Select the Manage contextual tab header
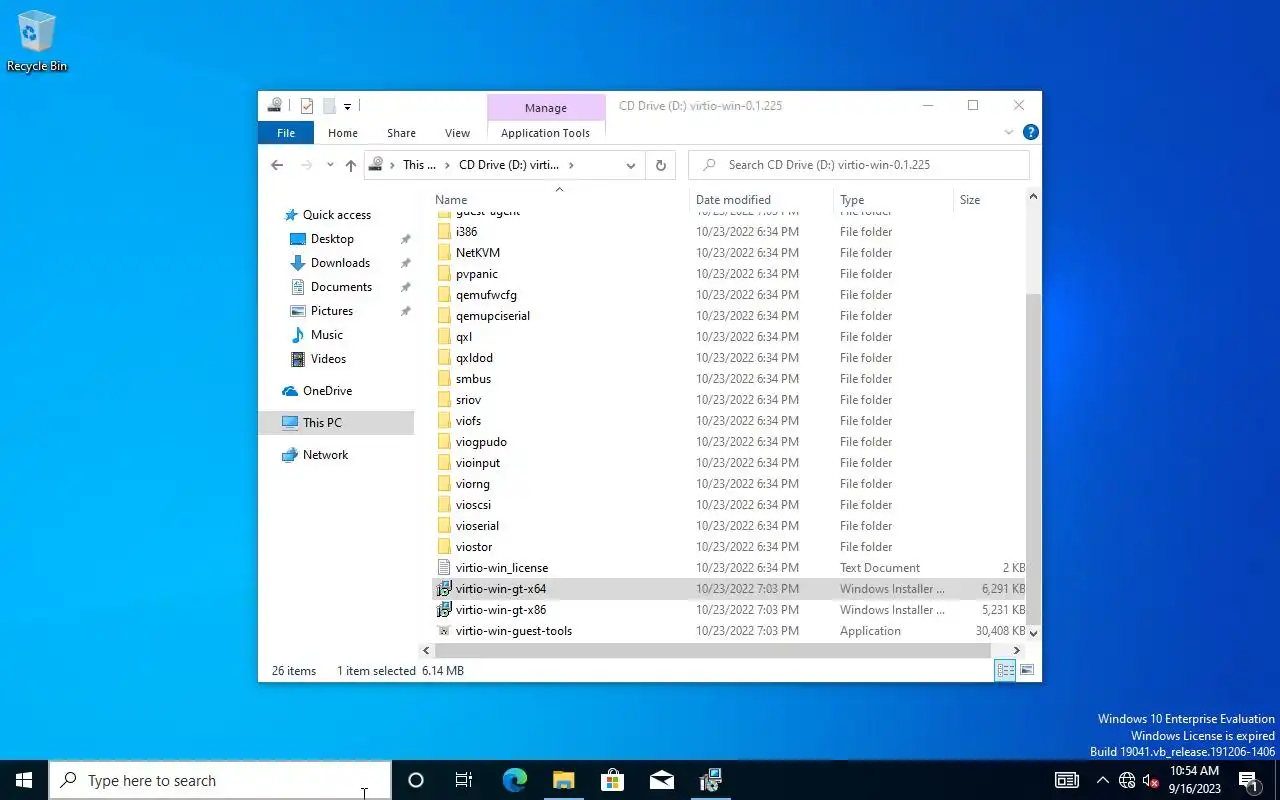 pyautogui.click(x=546, y=108)
